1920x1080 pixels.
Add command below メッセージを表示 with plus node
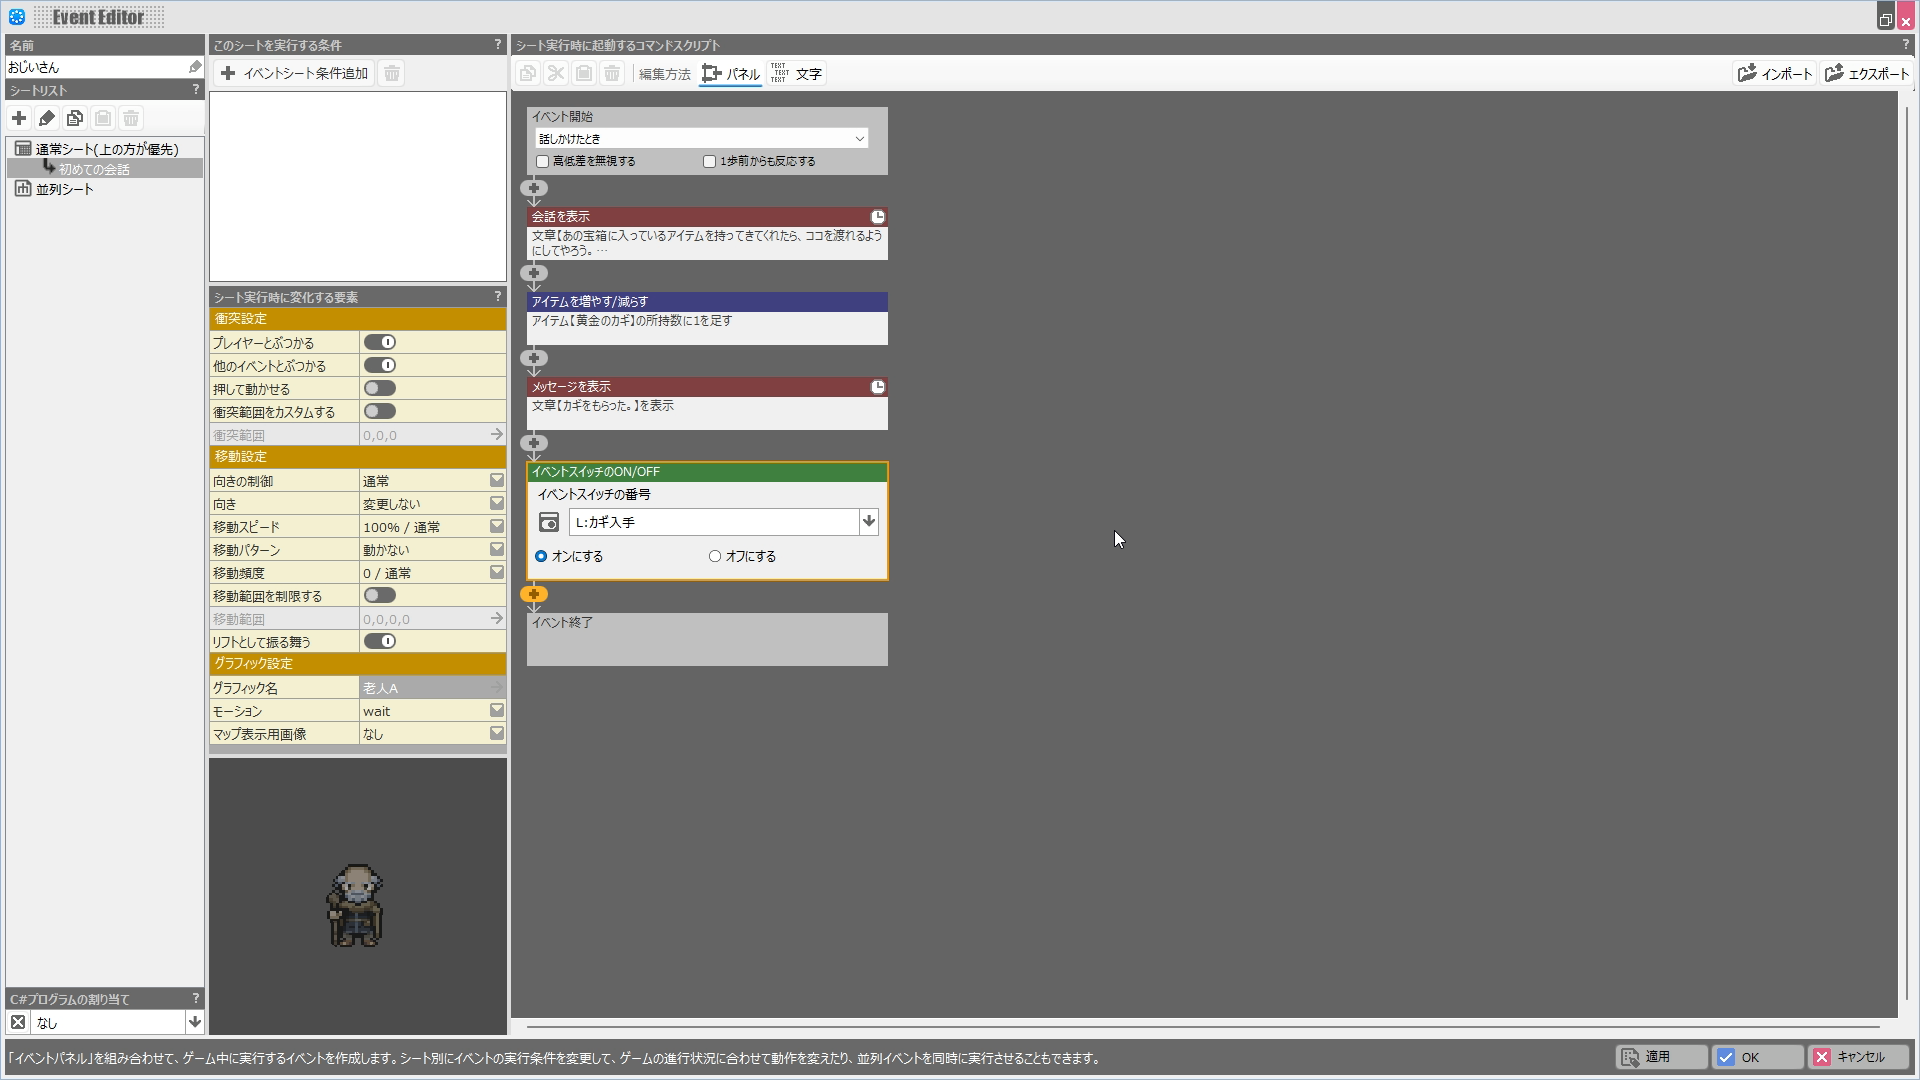click(534, 443)
